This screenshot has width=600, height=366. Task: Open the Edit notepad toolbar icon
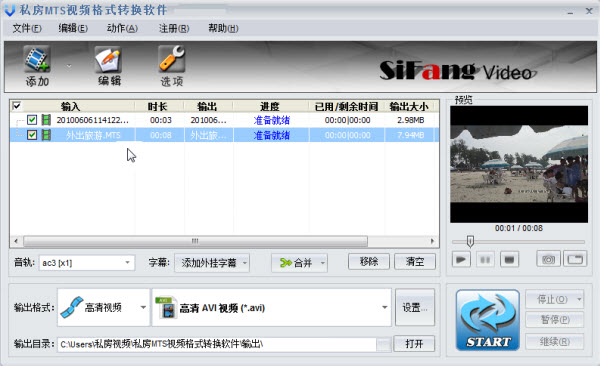[109, 59]
